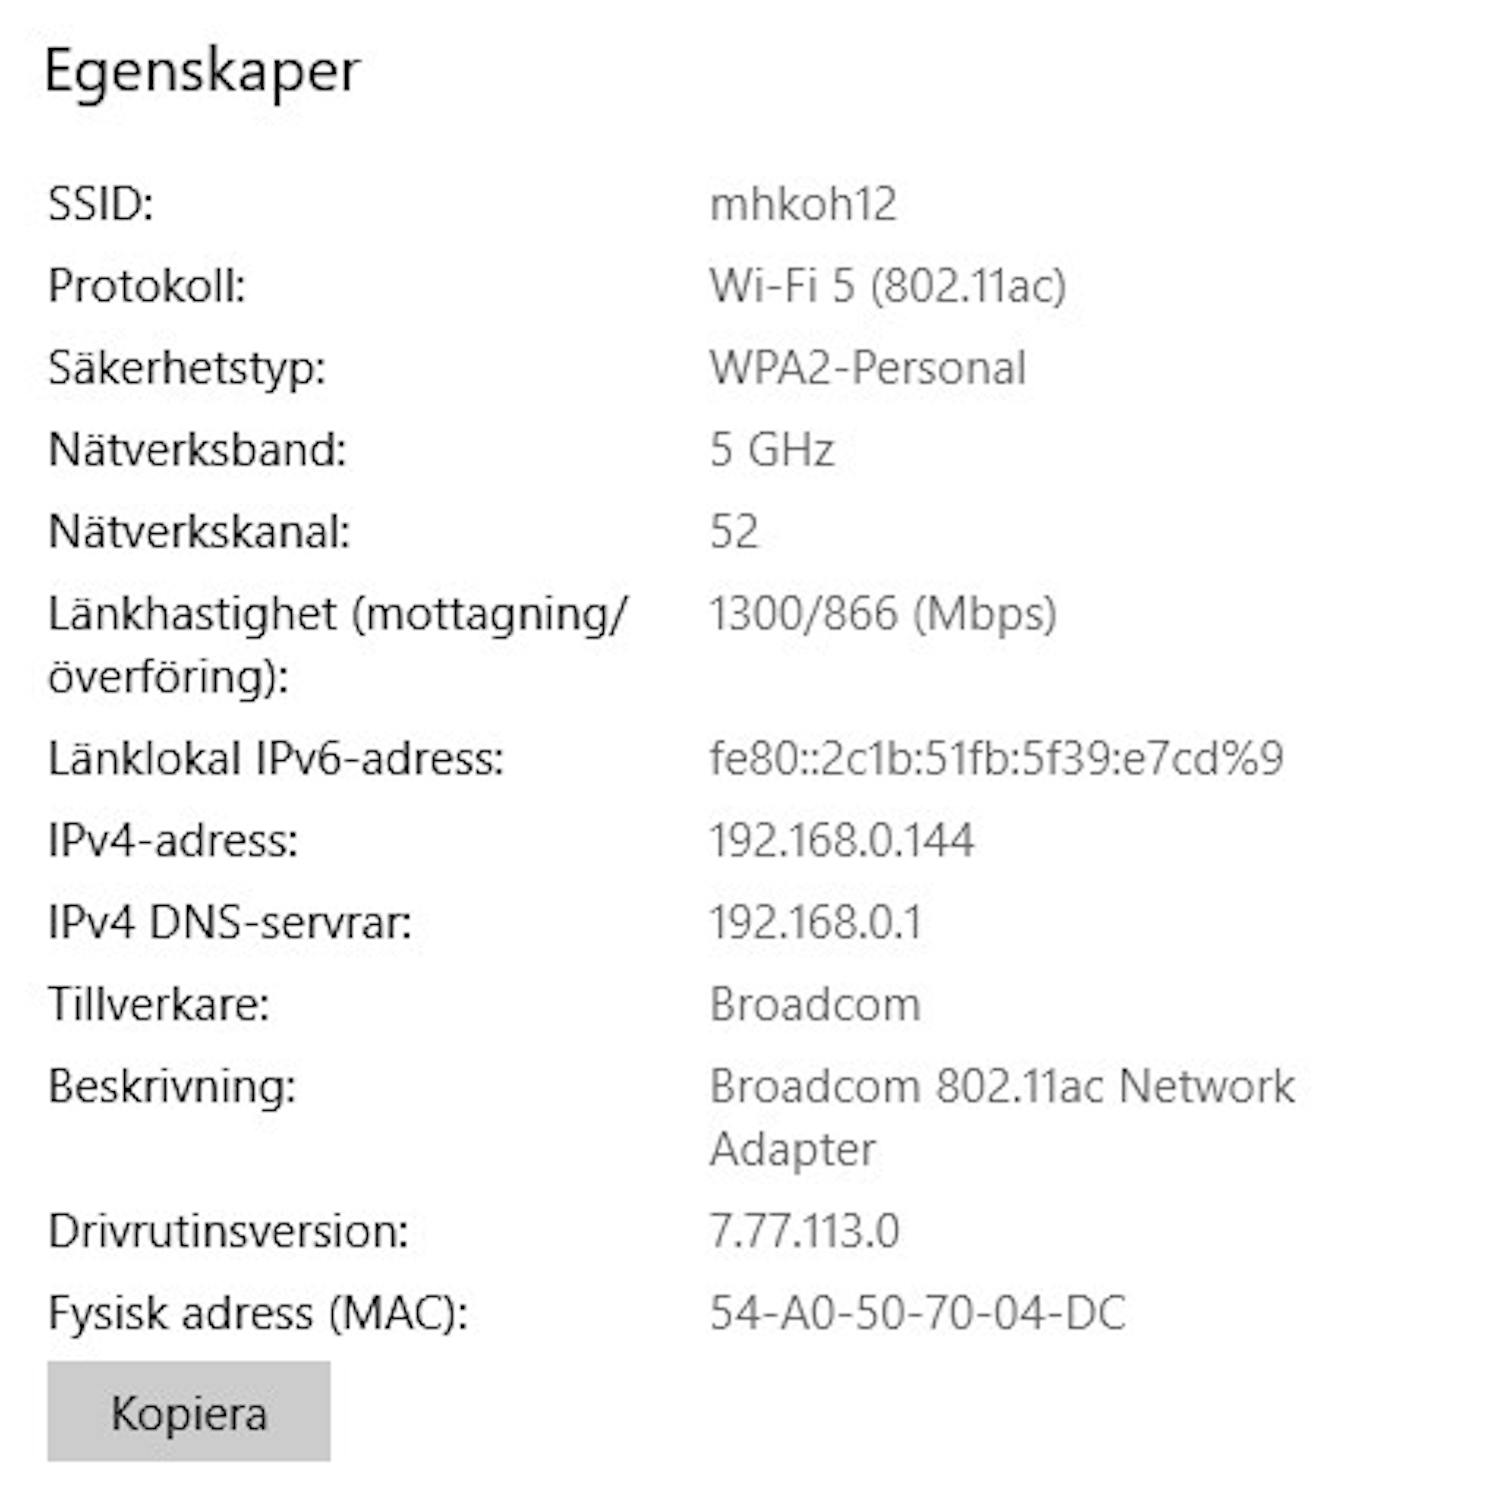Click the driver version 7.77.113.0

(x=804, y=1230)
